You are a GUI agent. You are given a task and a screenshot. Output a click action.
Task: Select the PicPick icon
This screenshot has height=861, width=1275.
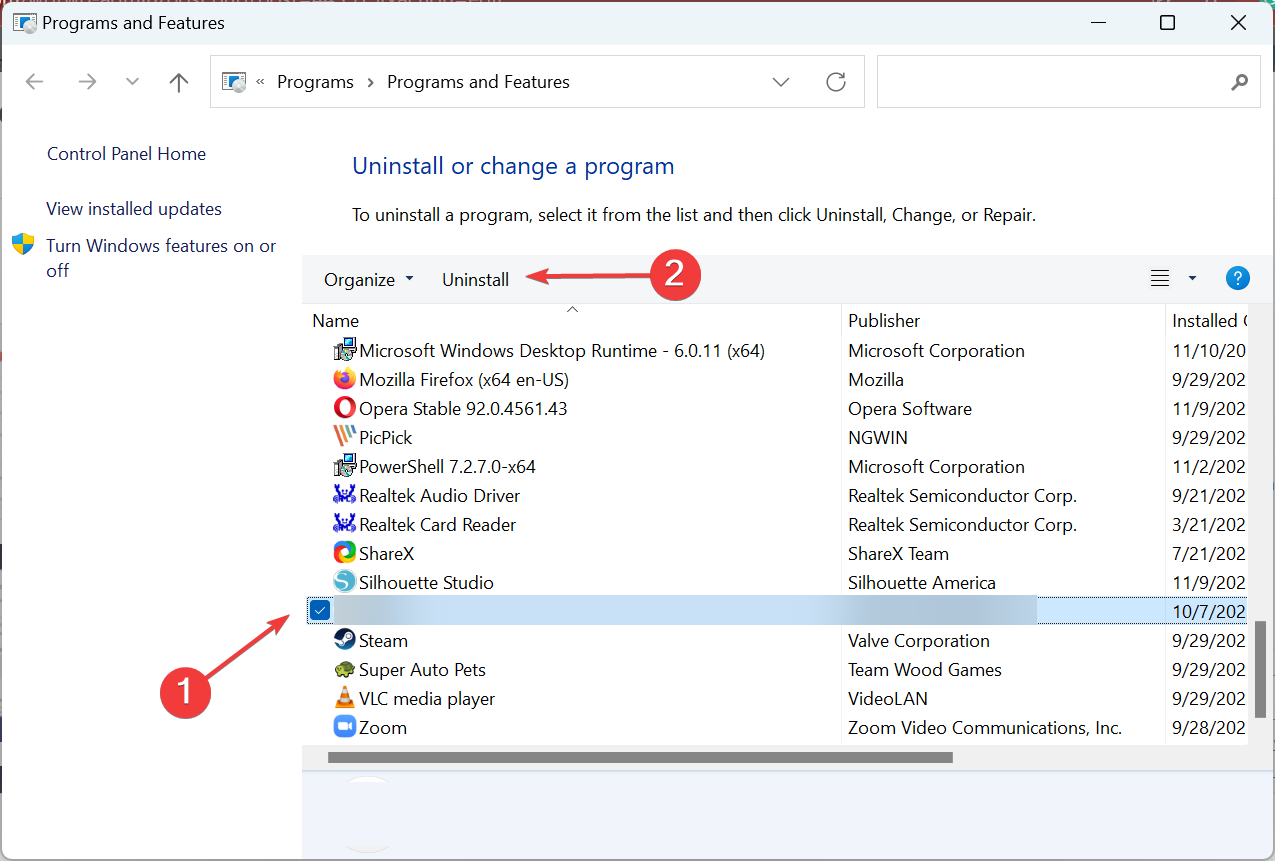(x=345, y=437)
